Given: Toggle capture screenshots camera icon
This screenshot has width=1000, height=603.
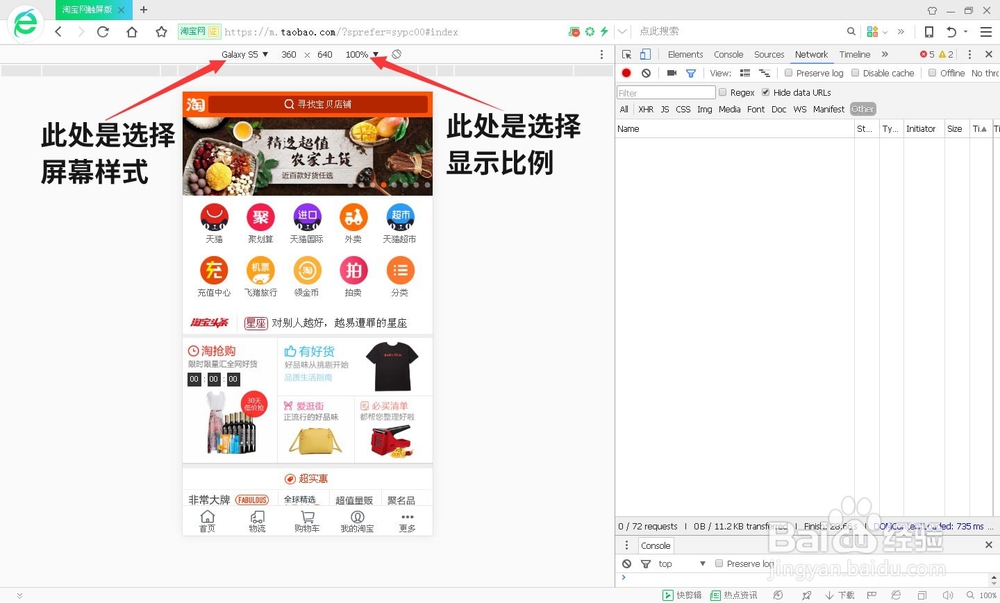Looking at the screenshot, I should point(672,73).
